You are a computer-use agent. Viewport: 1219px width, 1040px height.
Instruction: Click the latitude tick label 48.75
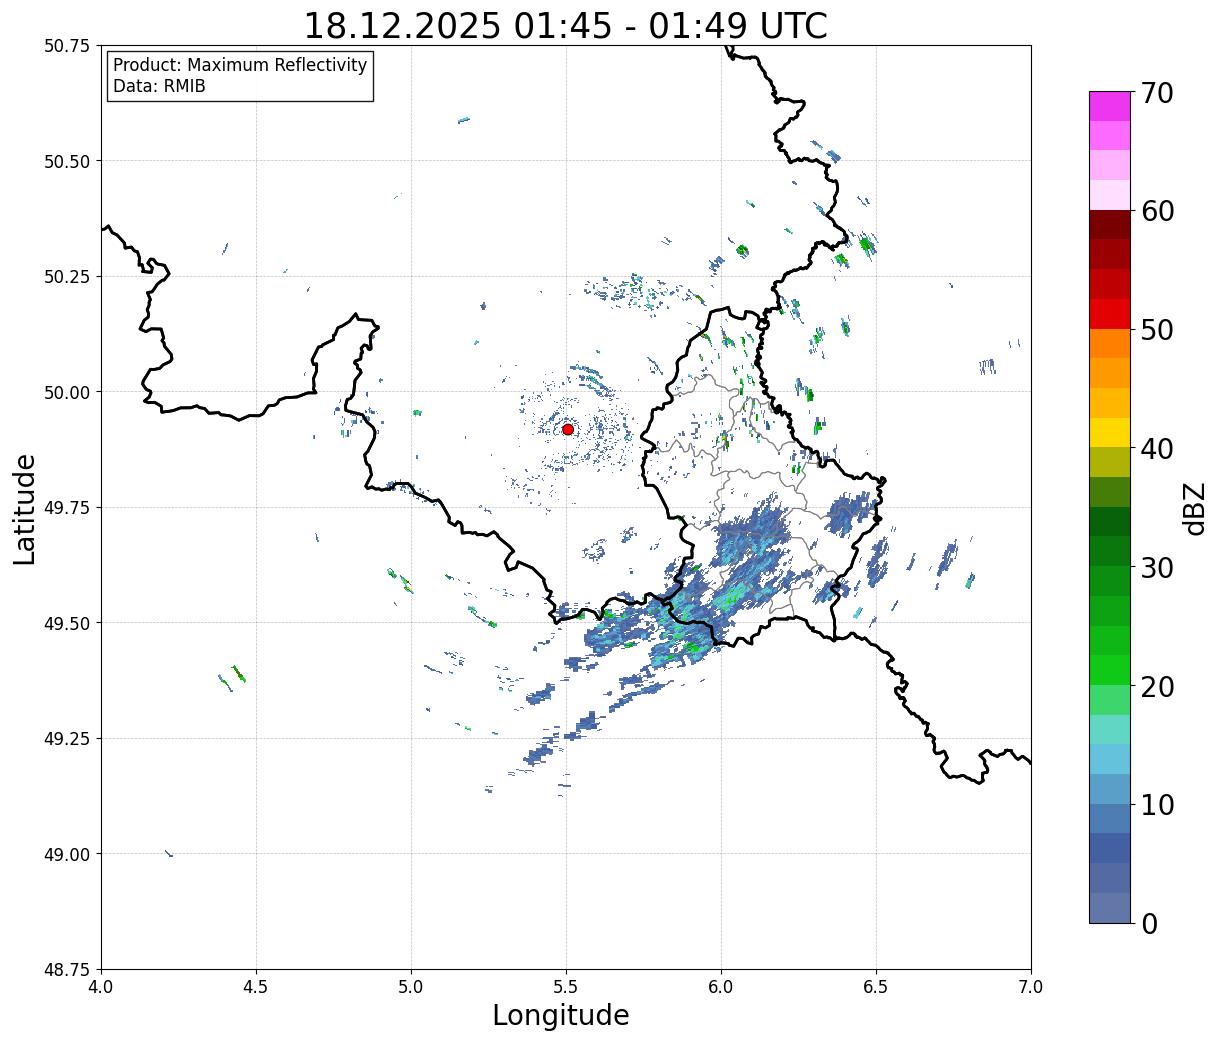(x=67, y=970)
